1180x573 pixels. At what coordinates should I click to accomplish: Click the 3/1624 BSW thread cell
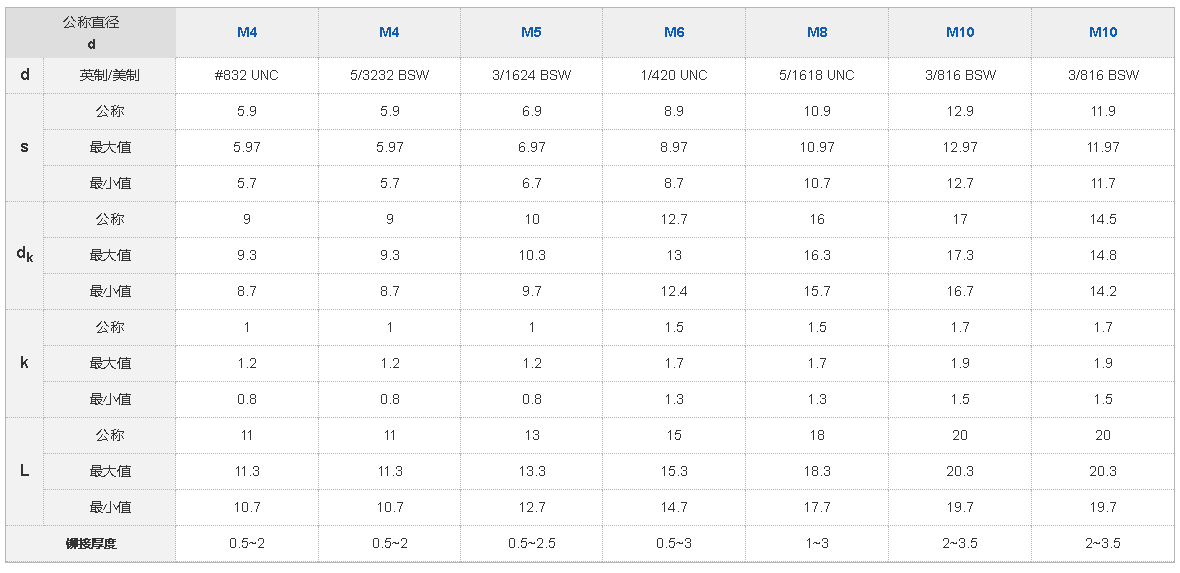531,75
